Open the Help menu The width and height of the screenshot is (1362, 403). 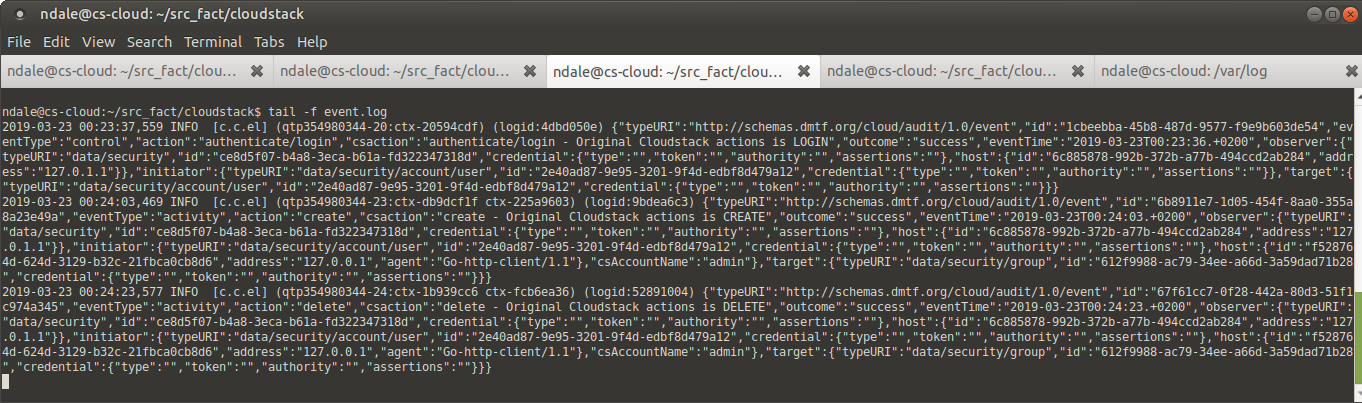312,42
